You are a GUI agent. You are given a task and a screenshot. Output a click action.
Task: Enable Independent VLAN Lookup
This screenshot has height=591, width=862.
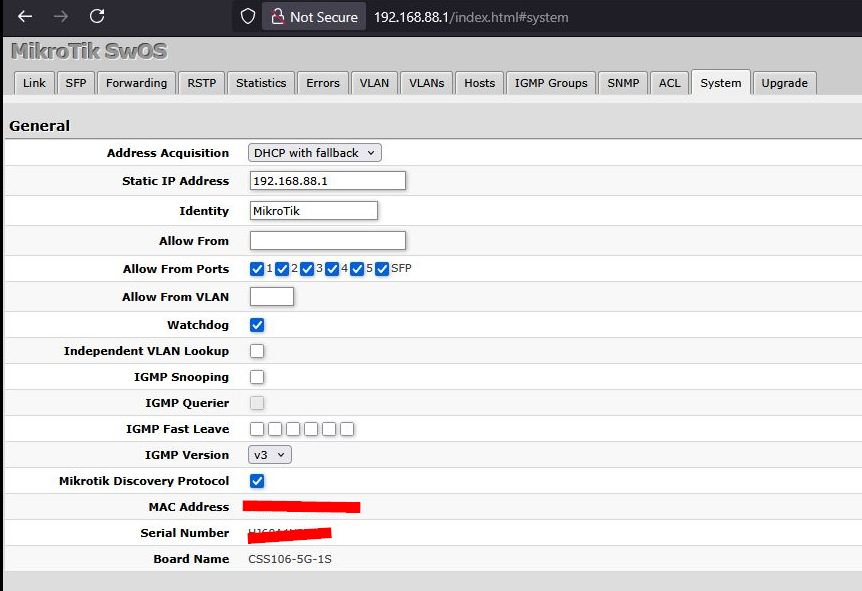[x=257, y=351]
